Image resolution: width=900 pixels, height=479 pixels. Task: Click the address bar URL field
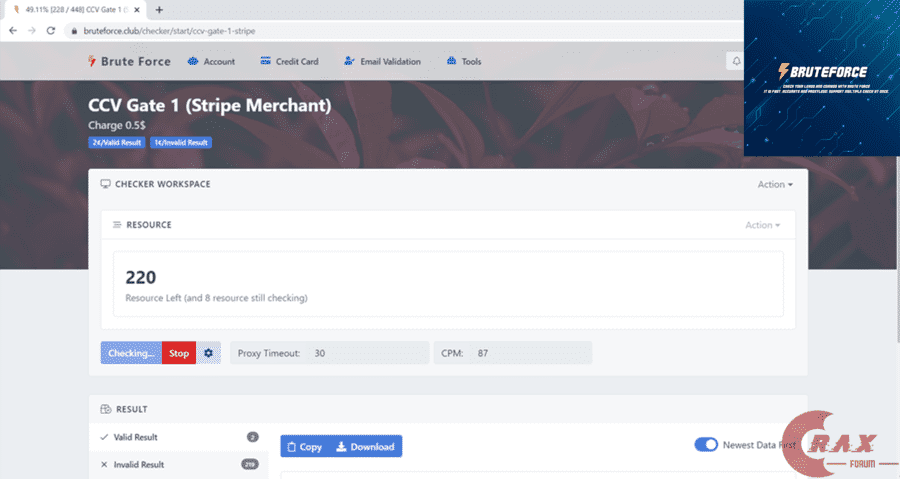[x=402, y=31]
